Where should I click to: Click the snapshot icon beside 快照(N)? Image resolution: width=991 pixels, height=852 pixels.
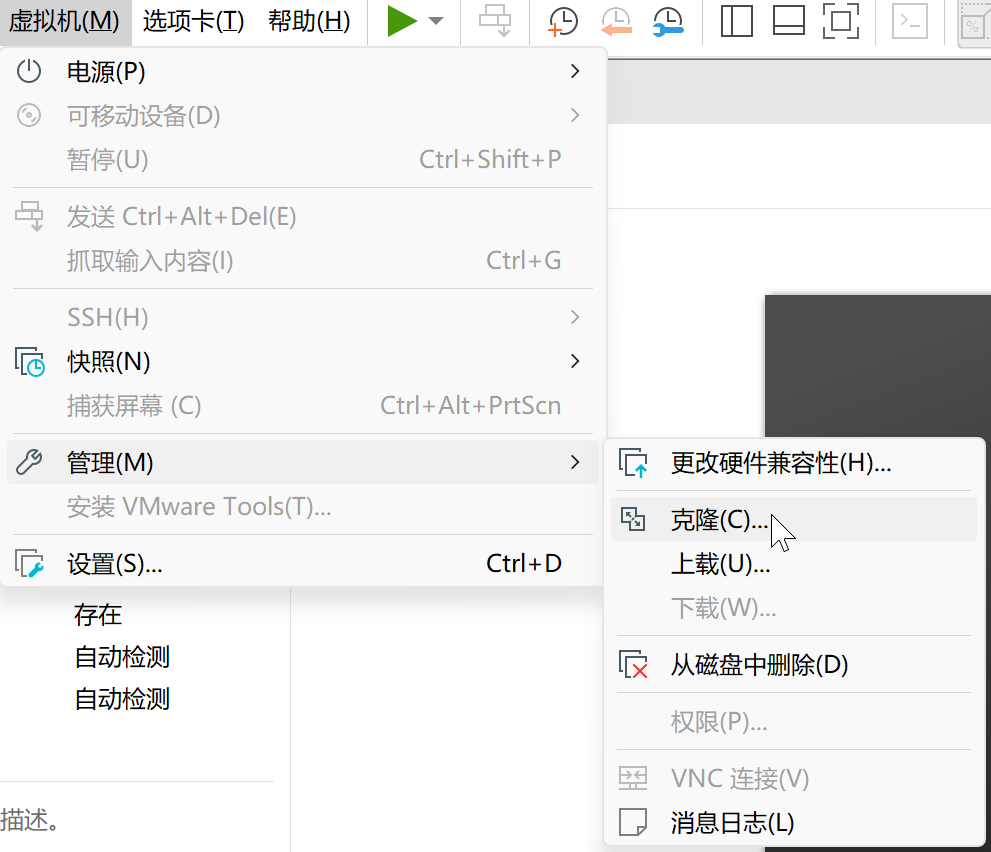pos(30,362)
